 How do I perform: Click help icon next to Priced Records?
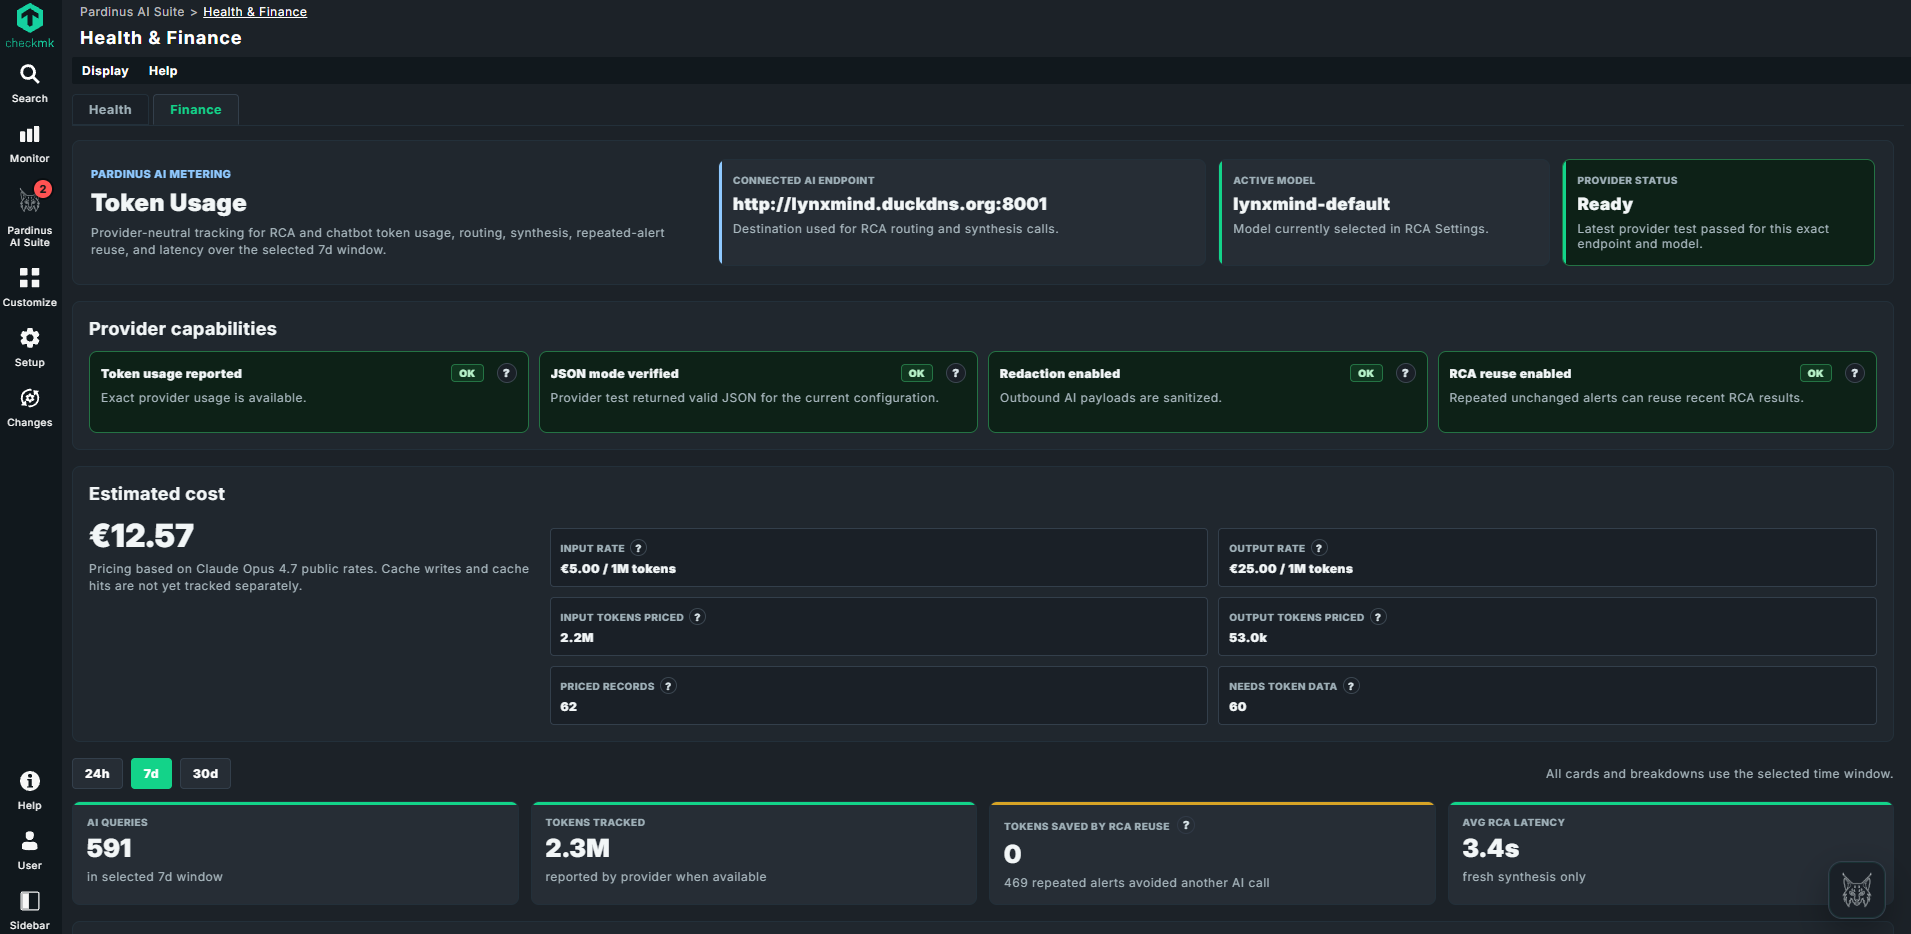coord(669,686)
